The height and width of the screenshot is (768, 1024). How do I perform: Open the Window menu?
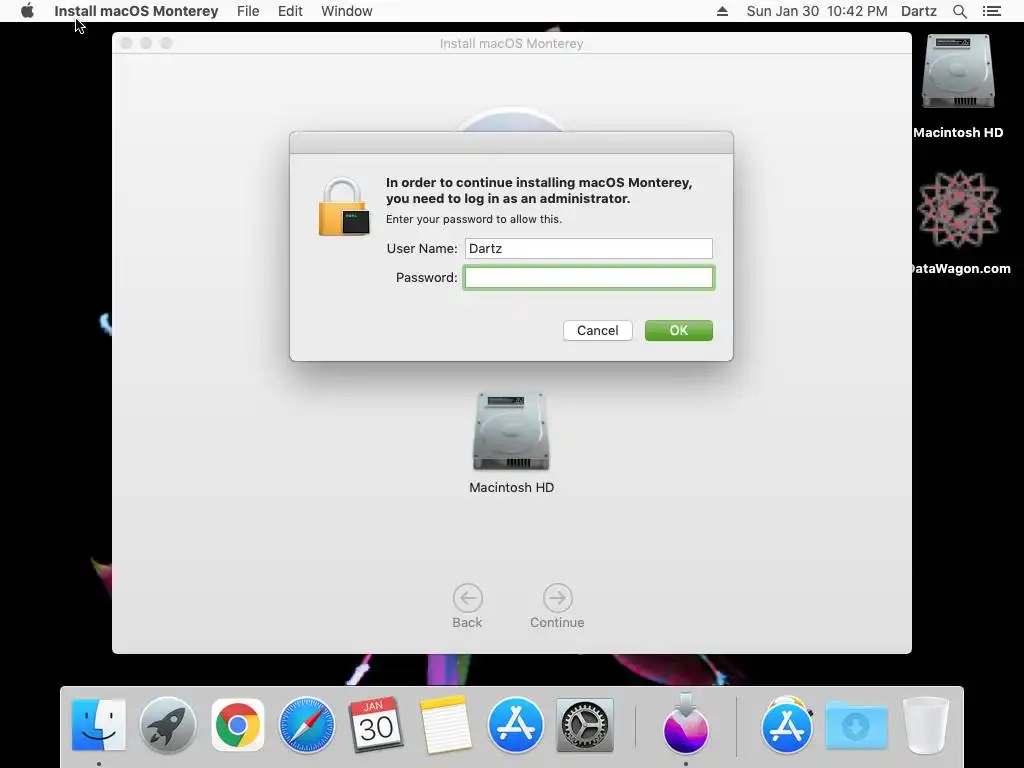[x=347, y=11]
